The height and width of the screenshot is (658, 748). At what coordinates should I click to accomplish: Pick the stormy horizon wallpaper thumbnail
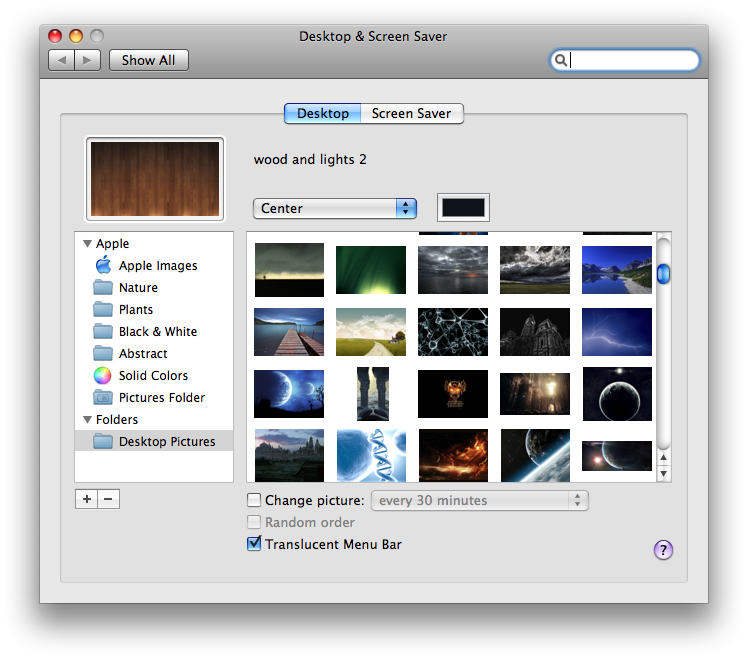[x=289, y=270]
